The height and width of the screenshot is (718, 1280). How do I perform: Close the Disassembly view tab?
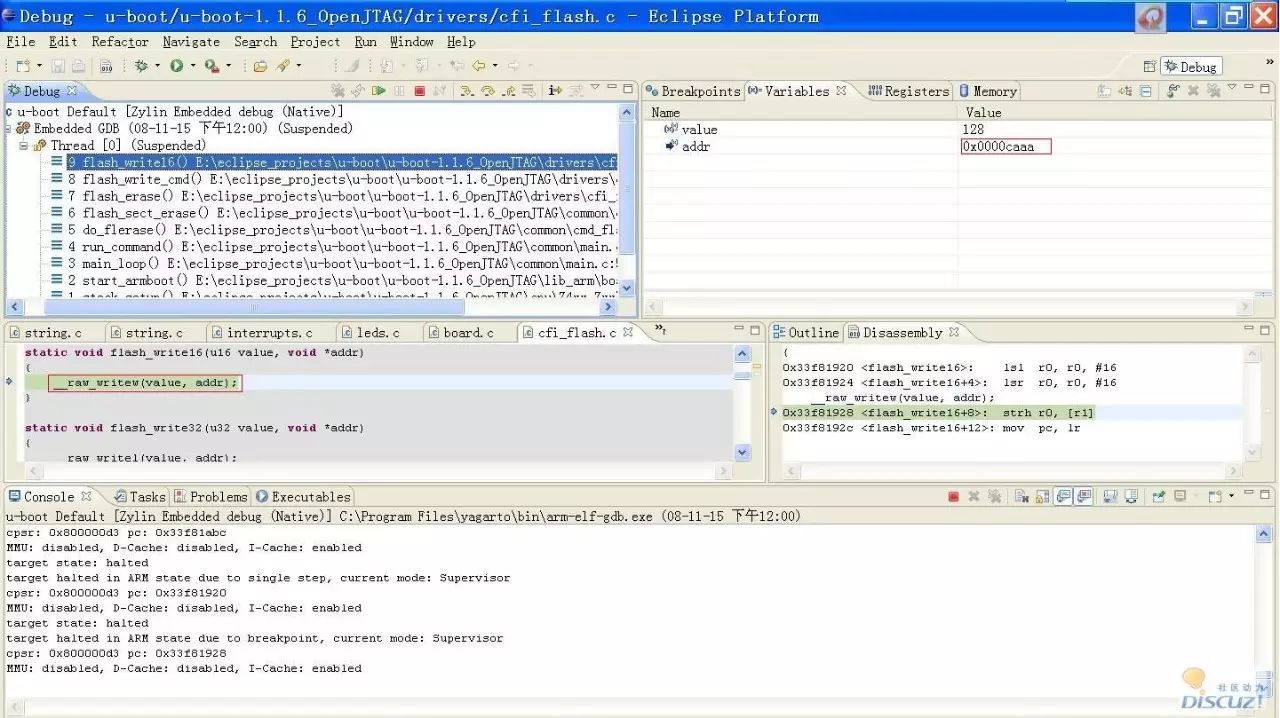(954, 332)
